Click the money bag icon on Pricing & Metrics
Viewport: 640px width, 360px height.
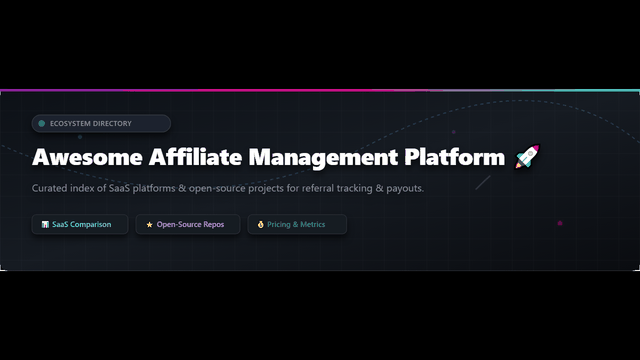pyautogui.click(x=260, y=224)
